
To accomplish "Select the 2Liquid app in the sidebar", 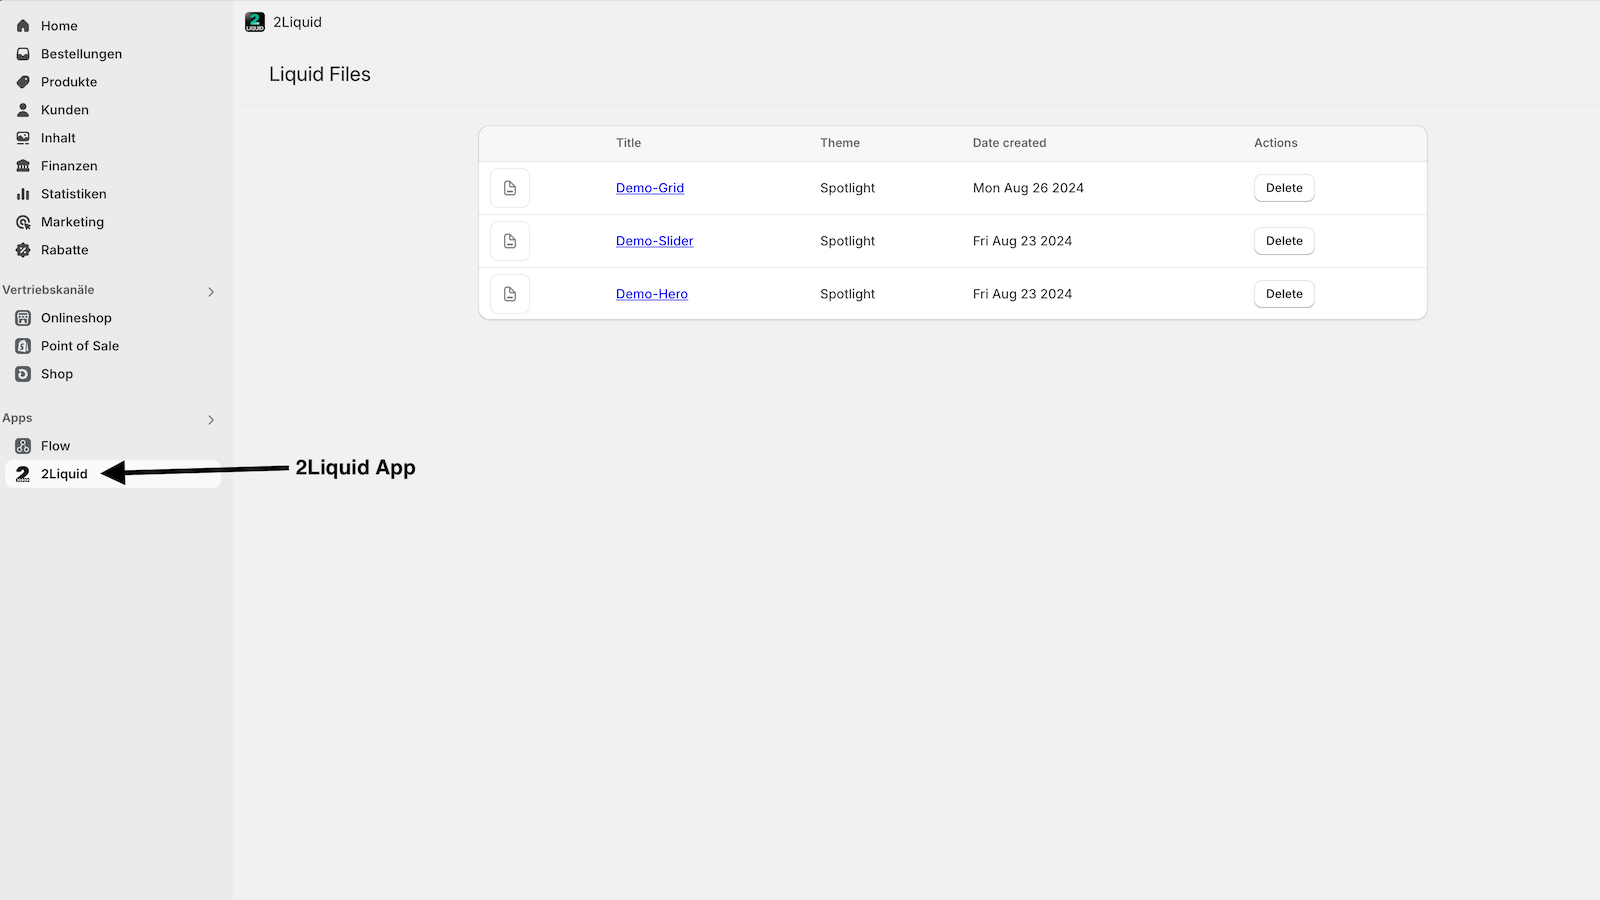I will click(64, 473).
